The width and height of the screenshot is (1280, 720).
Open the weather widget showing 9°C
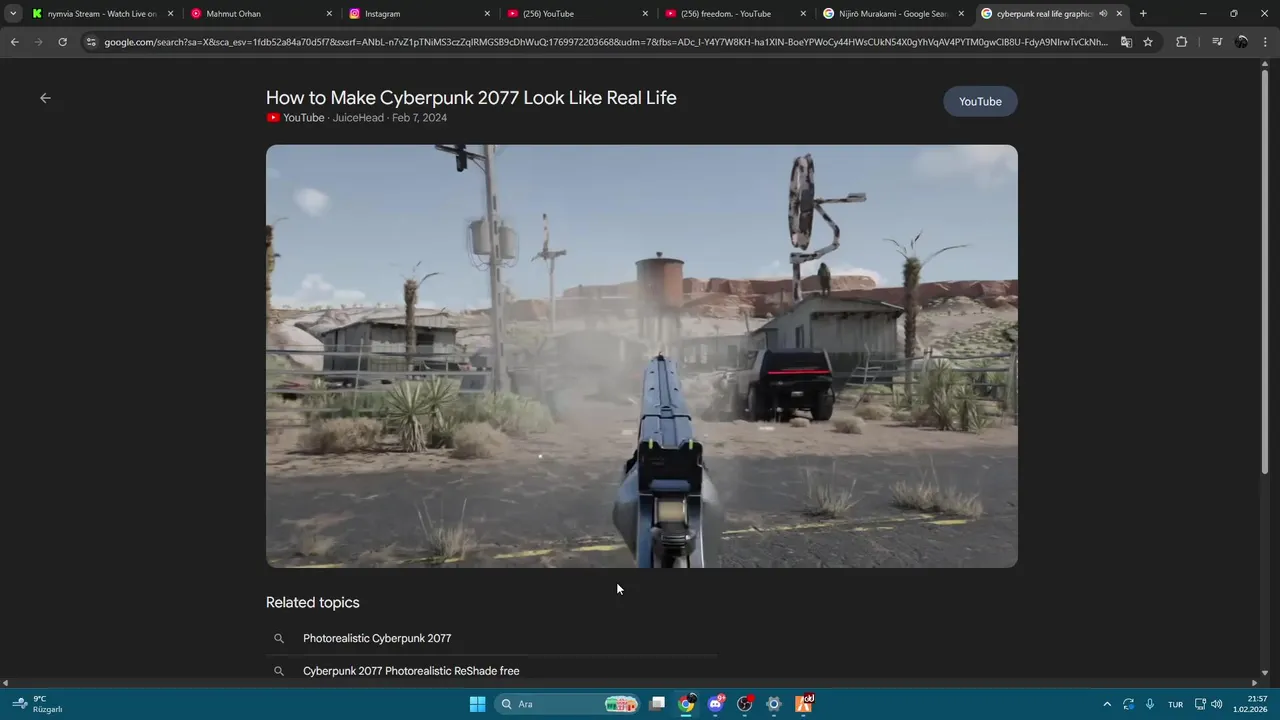(38, 704)
